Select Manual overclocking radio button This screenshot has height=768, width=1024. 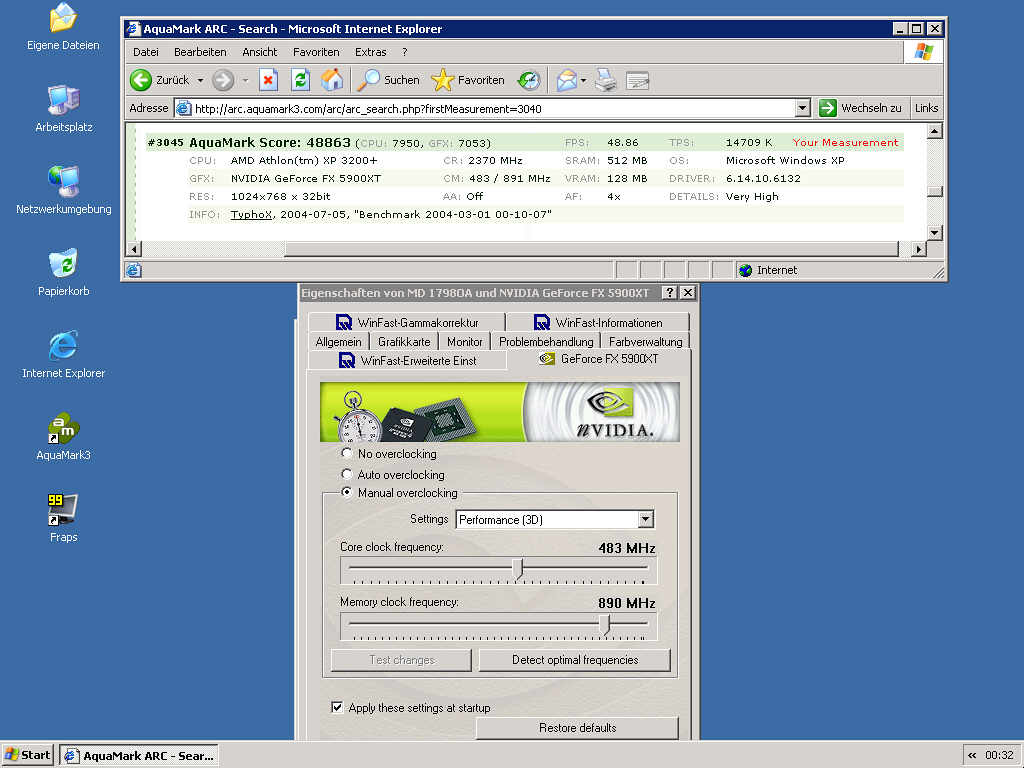[x=347, y=492]
